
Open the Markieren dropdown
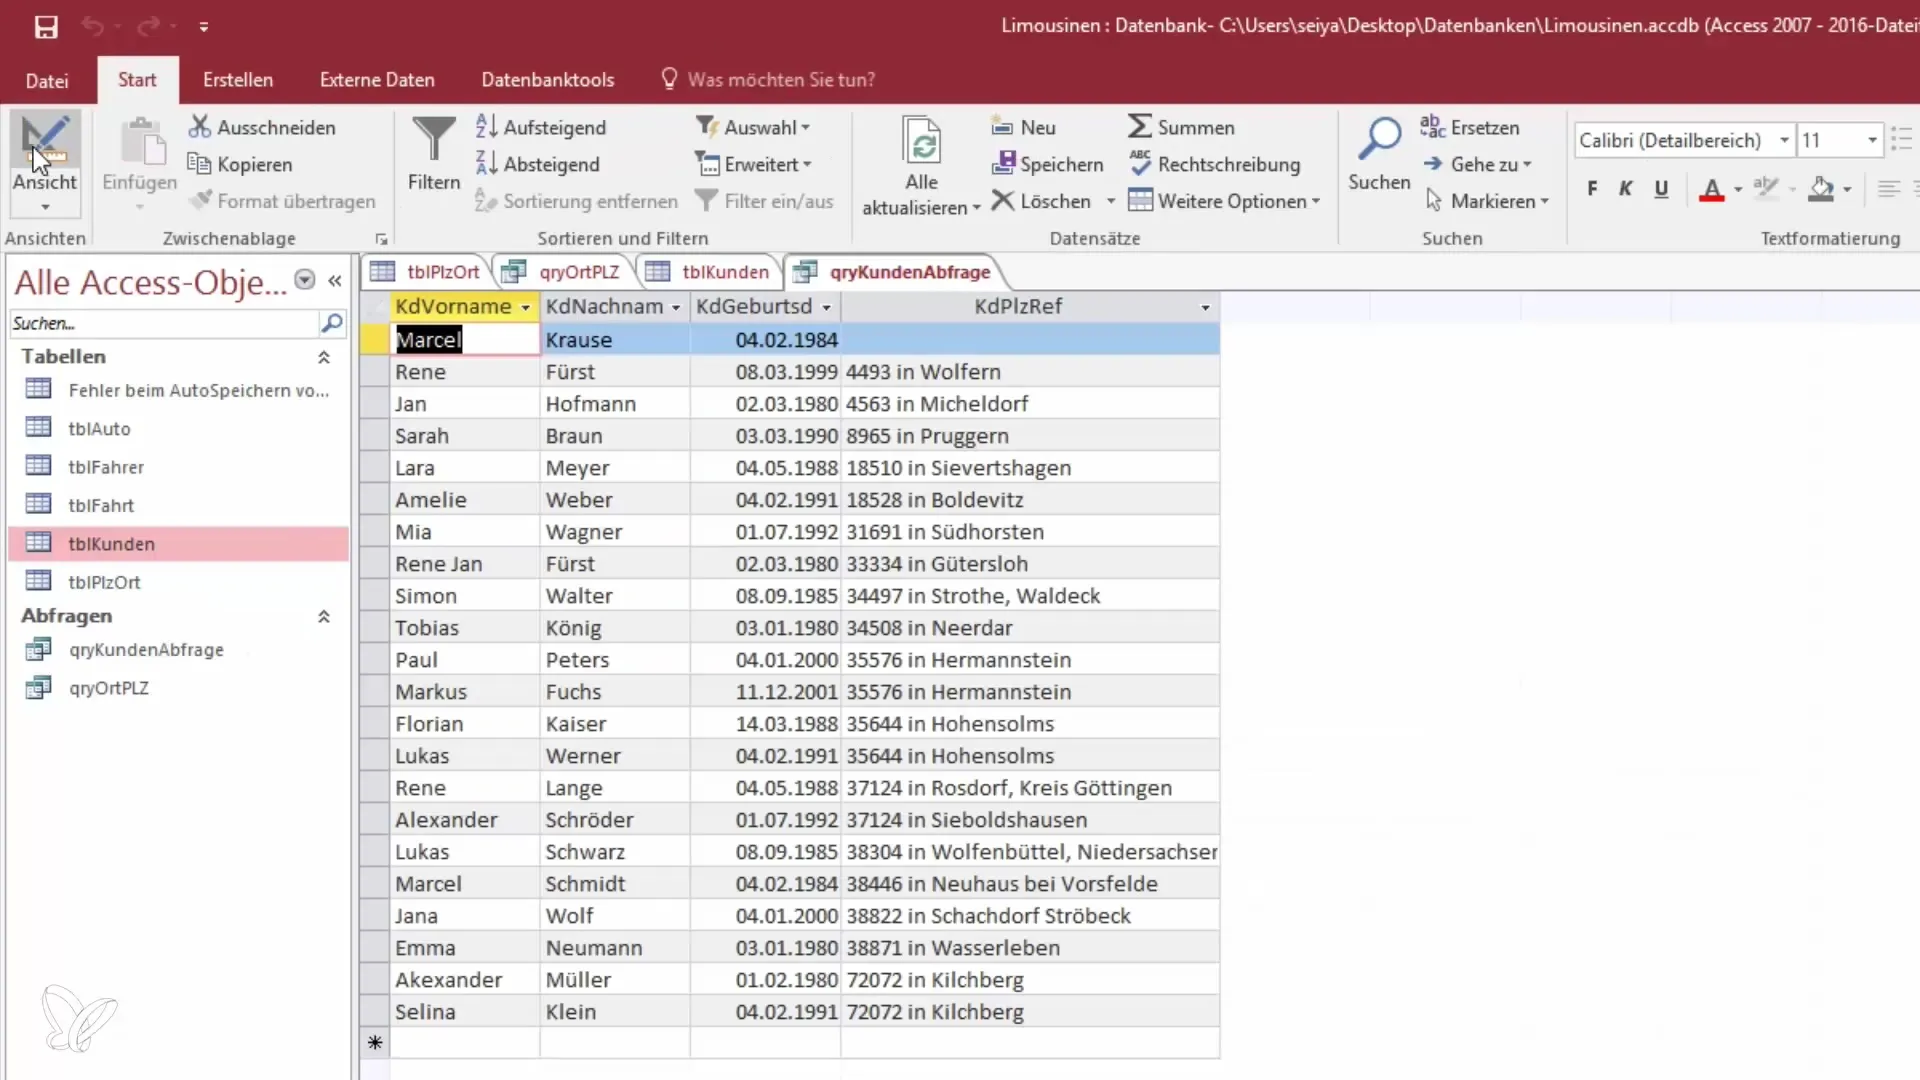point(1487,201)
